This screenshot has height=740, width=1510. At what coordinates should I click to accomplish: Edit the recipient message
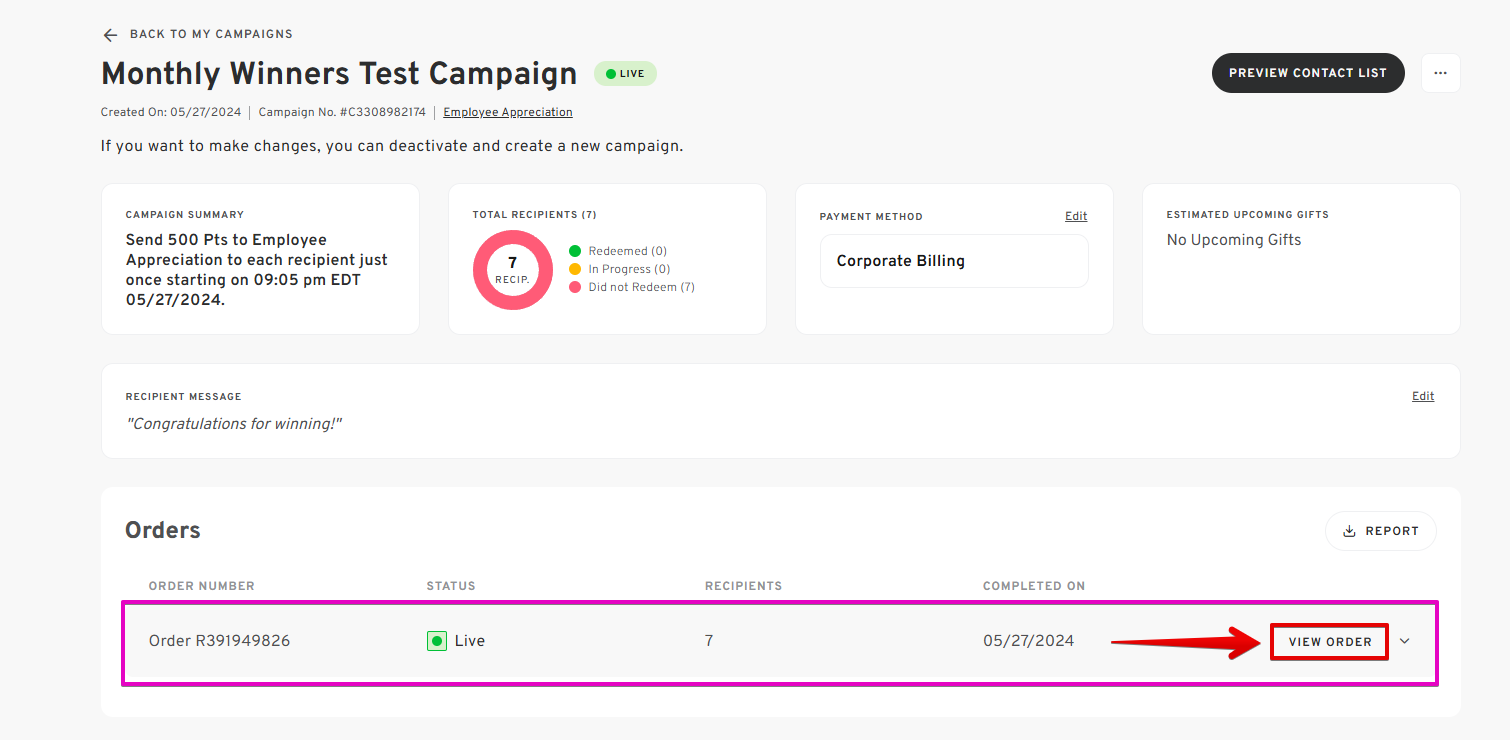tap(1423, 396)
